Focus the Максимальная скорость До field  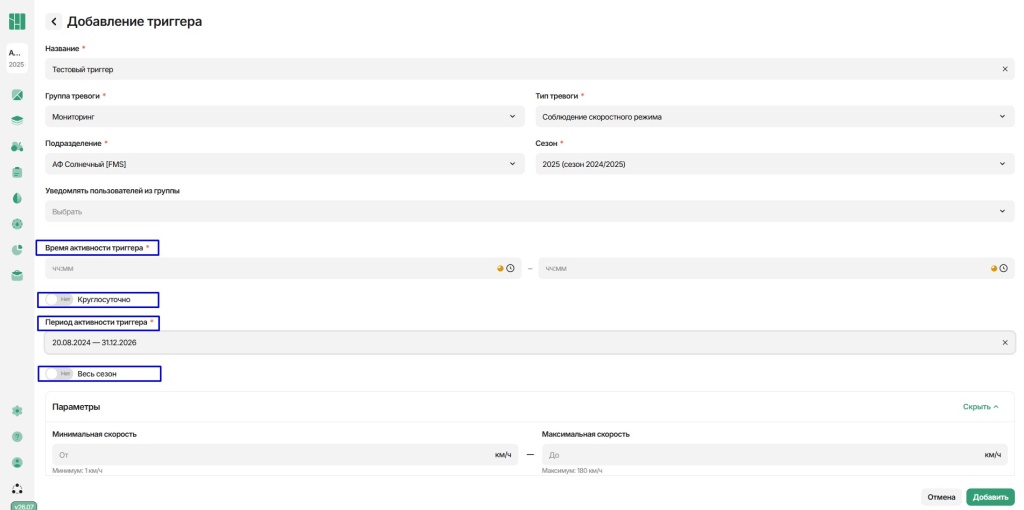coord(775,454)
